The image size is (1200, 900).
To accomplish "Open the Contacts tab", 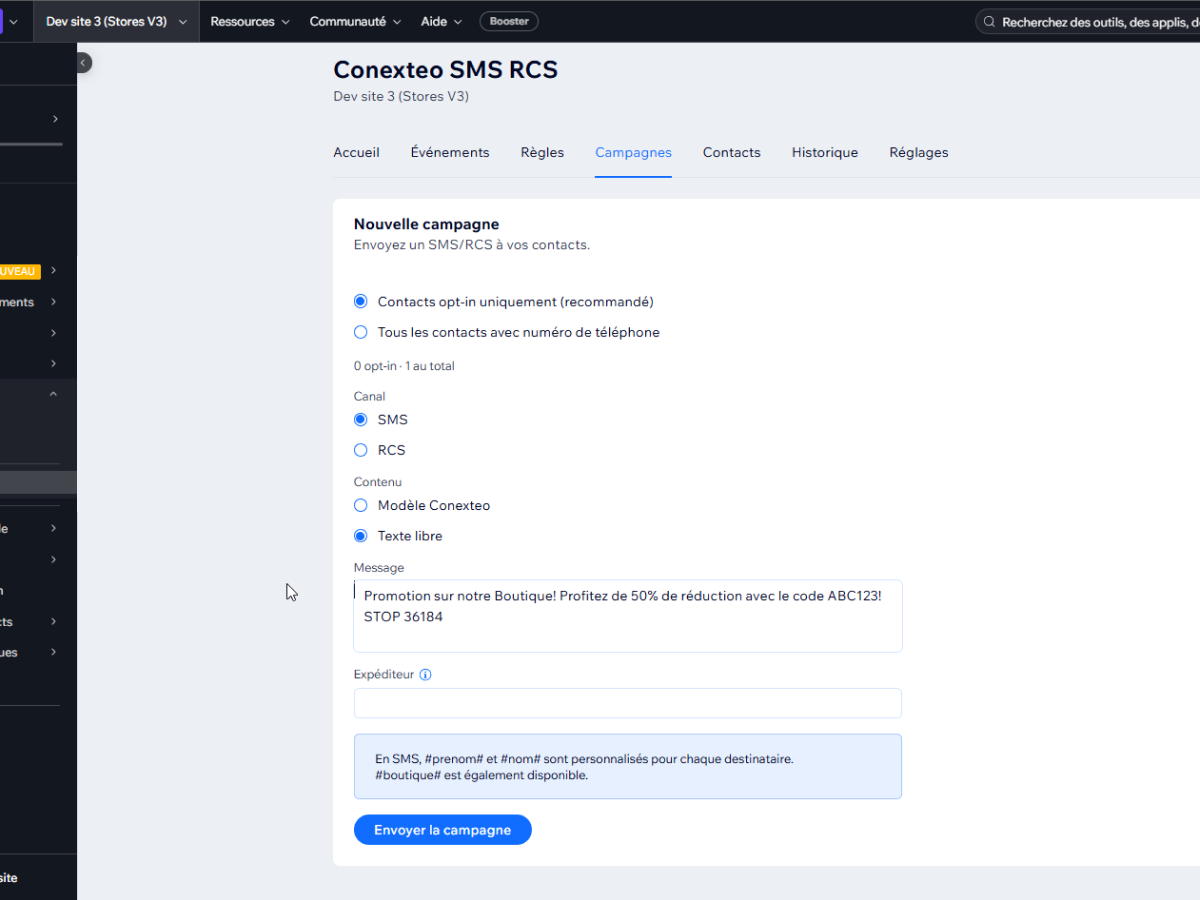I will pos(732,152).
